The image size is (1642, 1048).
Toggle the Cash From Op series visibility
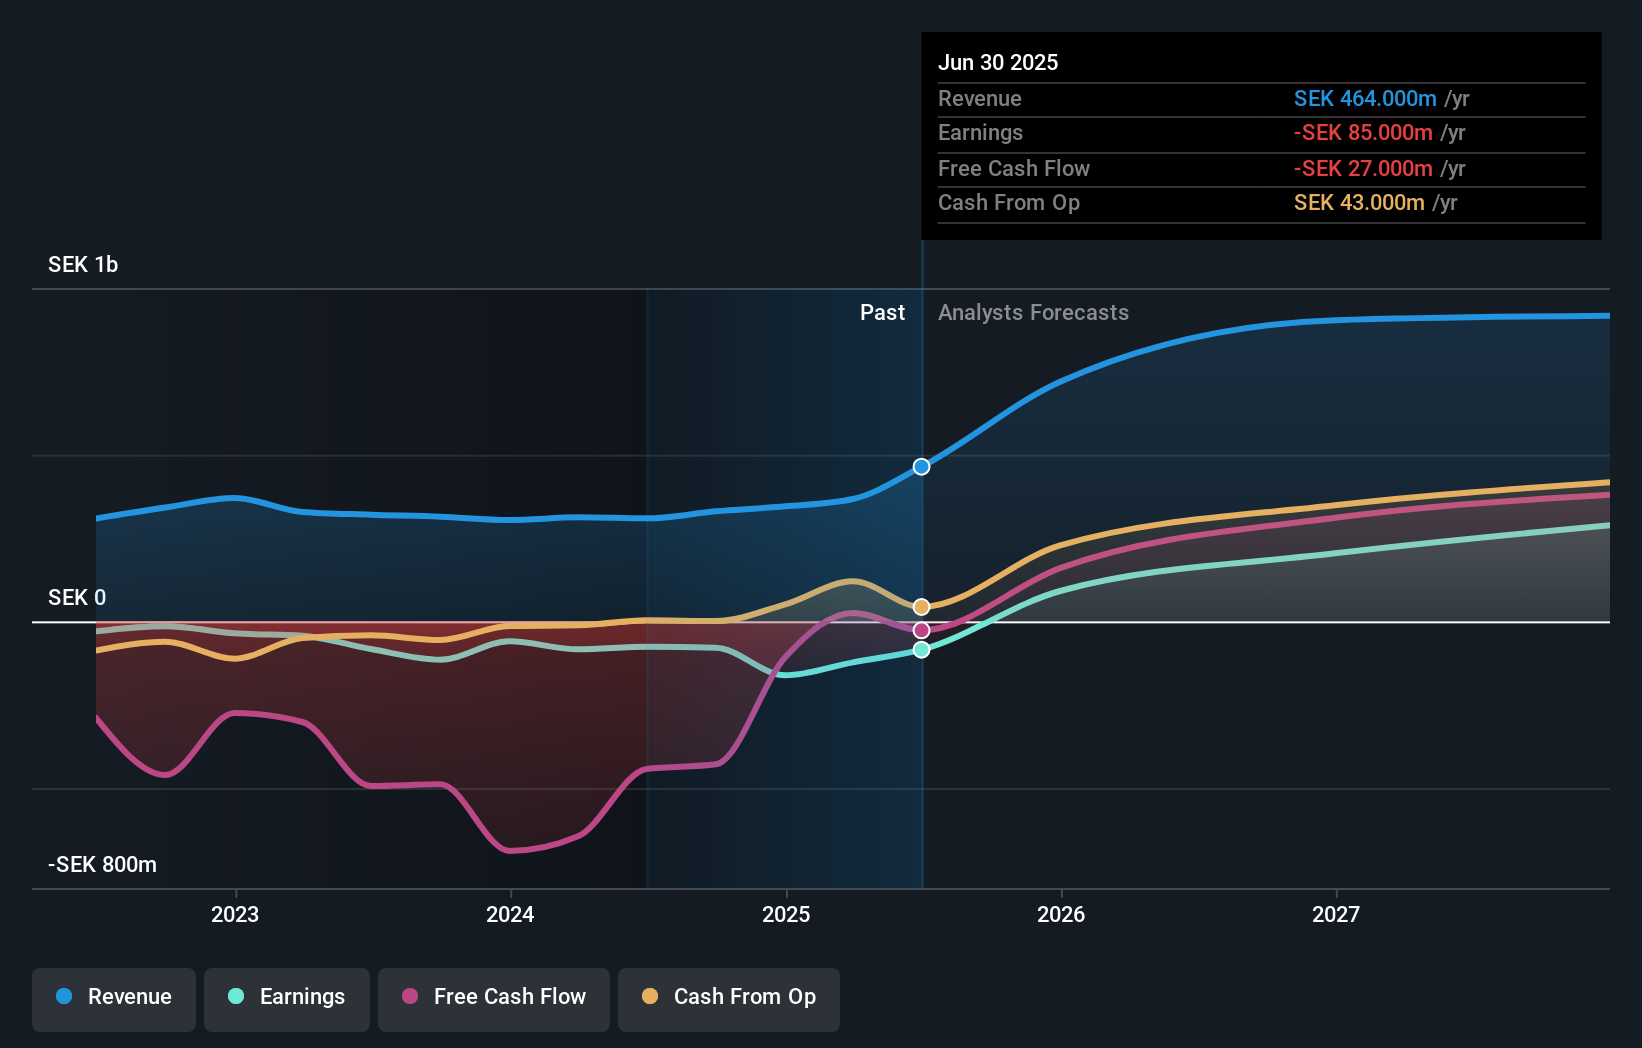728,997
